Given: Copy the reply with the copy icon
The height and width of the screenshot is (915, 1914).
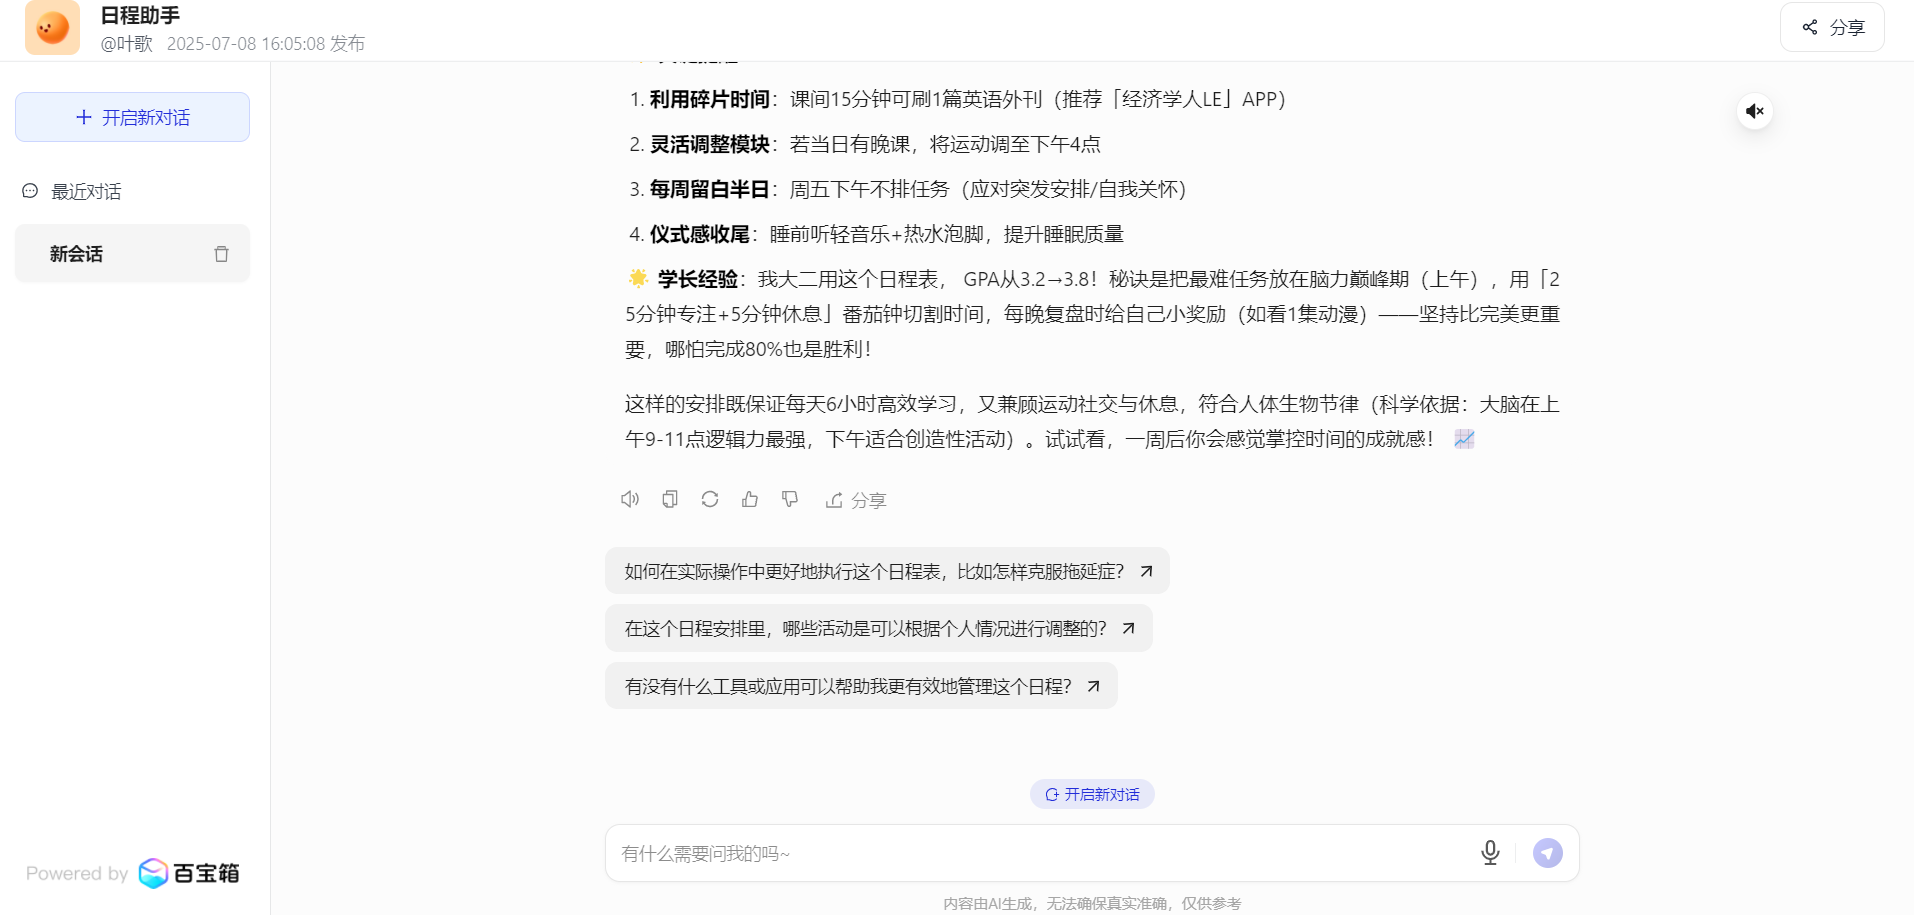Looking at the screenshot, I should (x=670, y=499).
